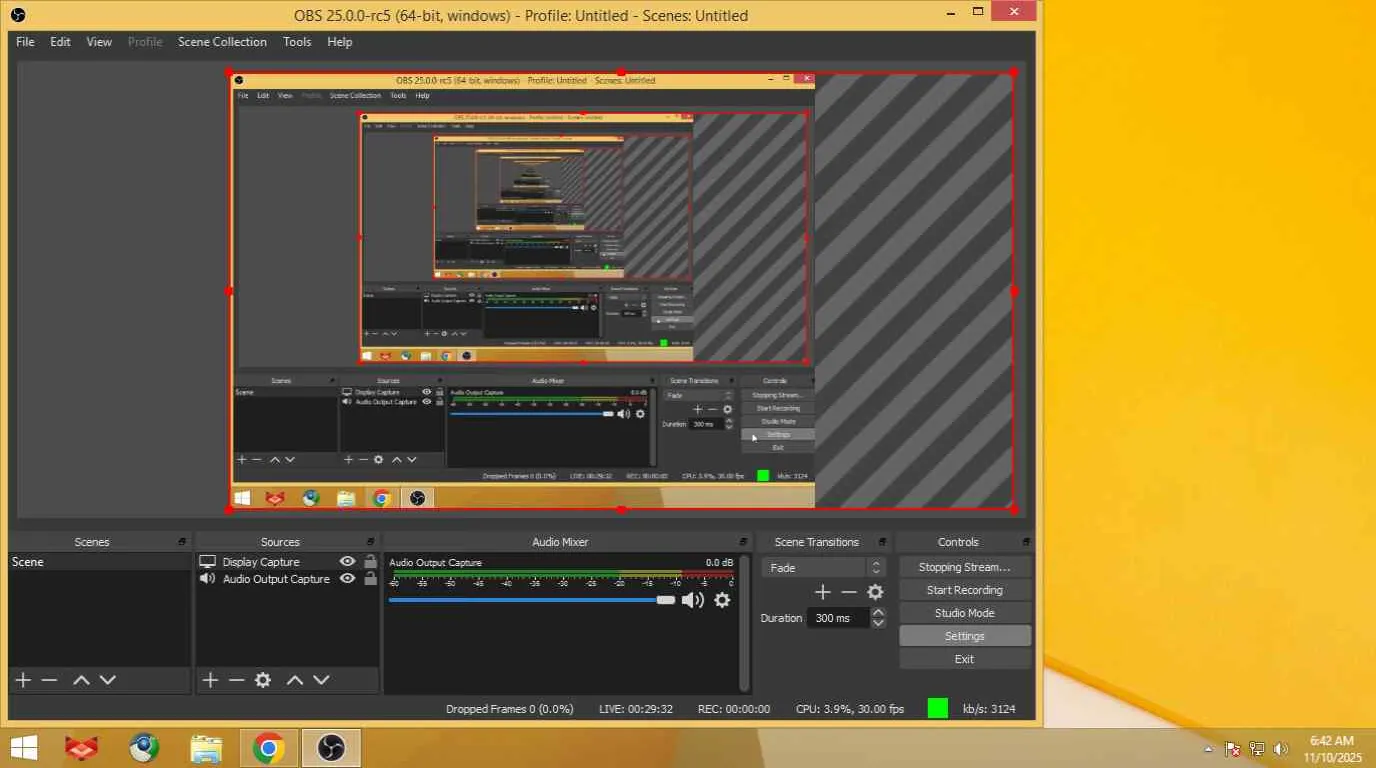Image resolution: width=1376 pixels, height=768 pixels.
Task: Toggle the lock on Display Capture
Action: pyautogui.click(x=370, y=562)
